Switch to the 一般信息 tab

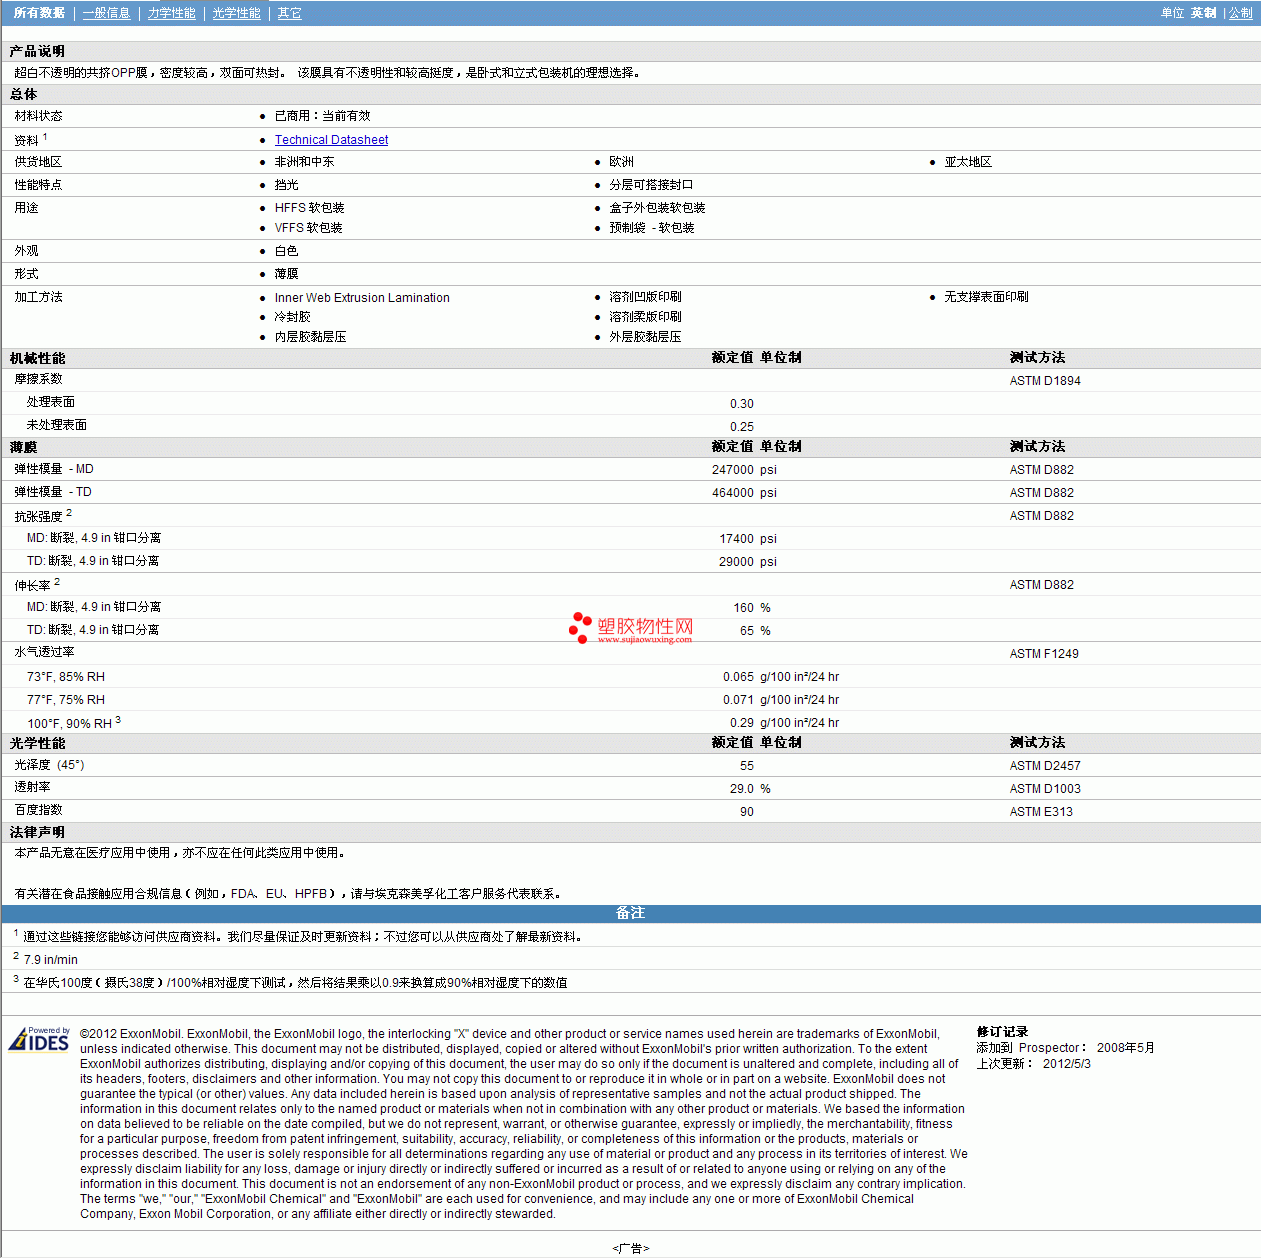(x=106, y=13)
